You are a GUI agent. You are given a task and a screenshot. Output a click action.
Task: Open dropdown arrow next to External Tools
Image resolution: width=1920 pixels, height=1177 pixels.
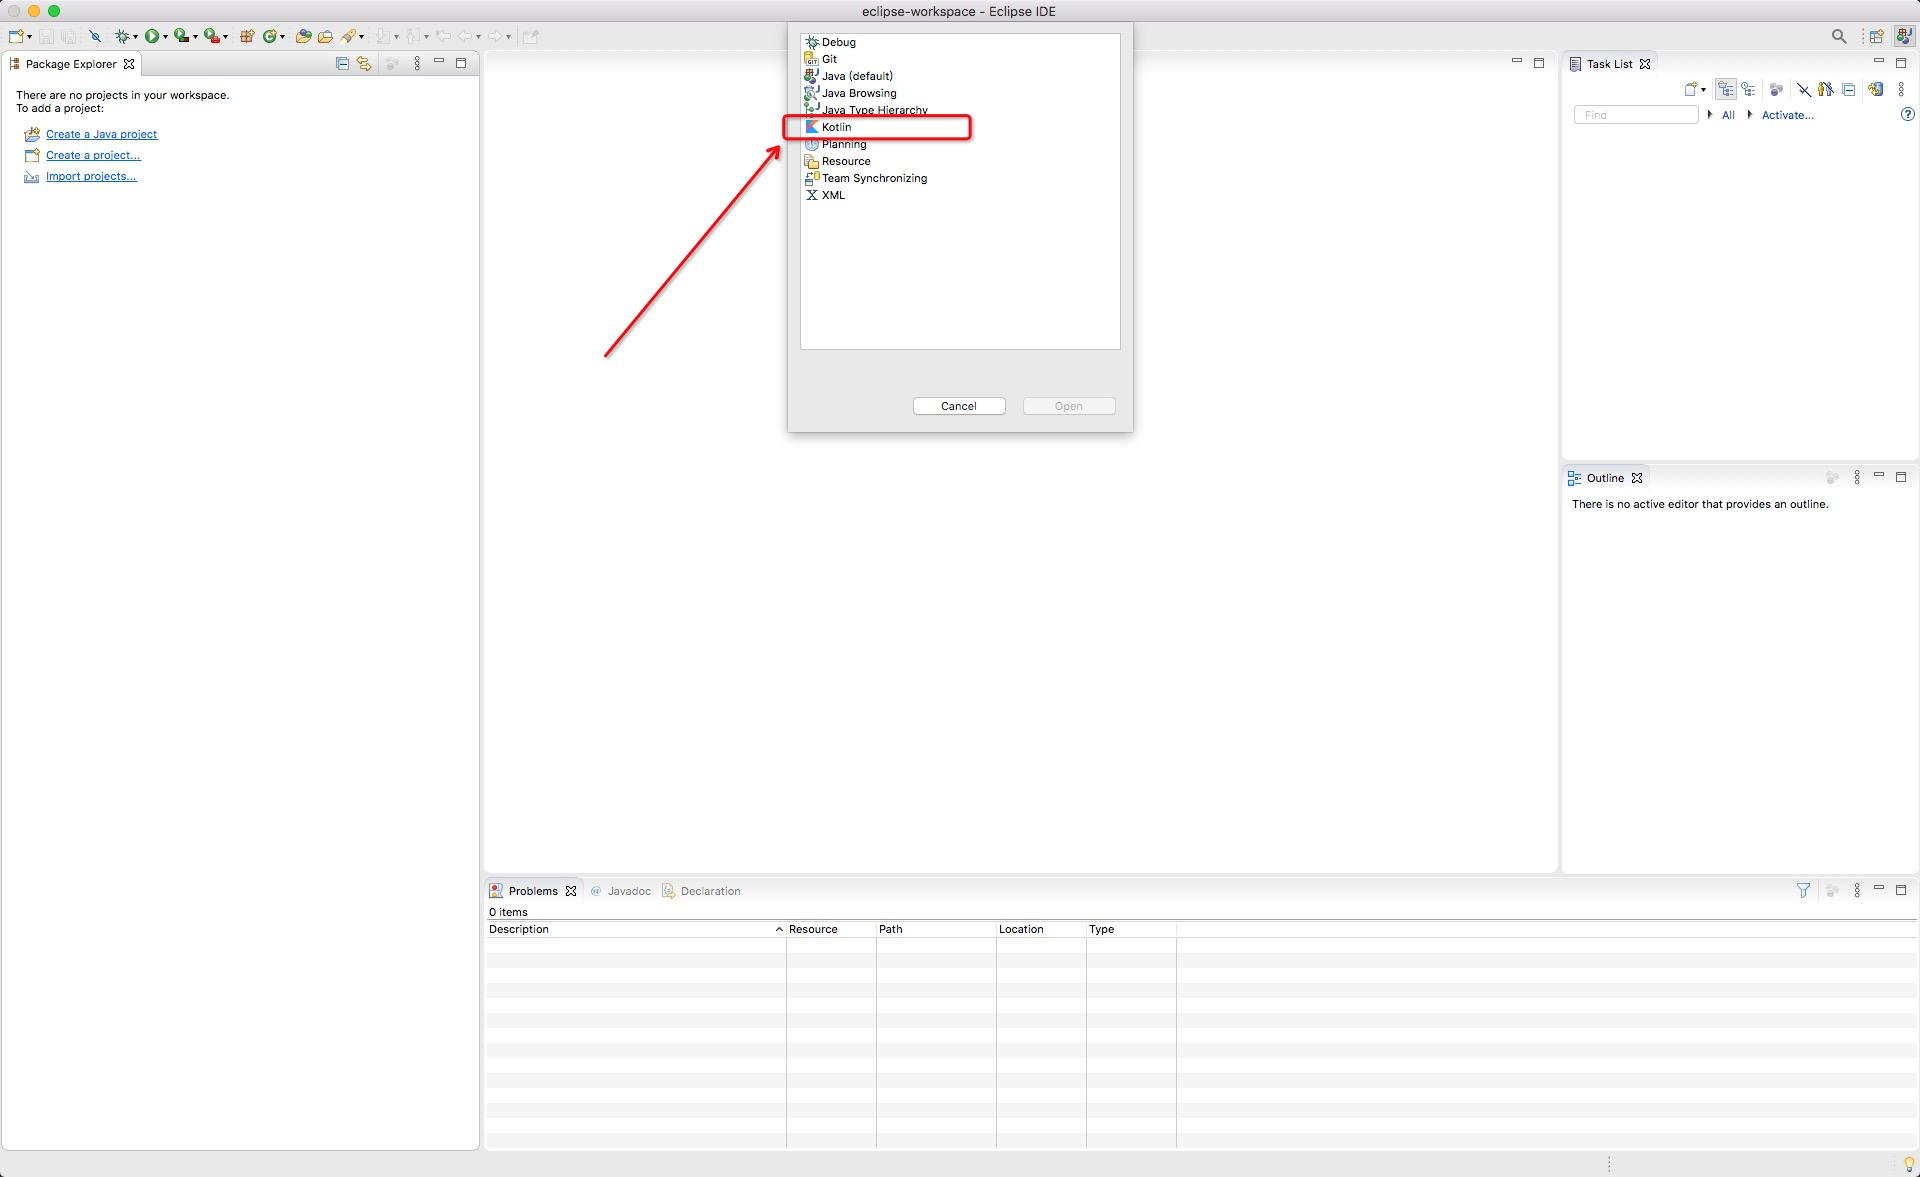(225, 37)
